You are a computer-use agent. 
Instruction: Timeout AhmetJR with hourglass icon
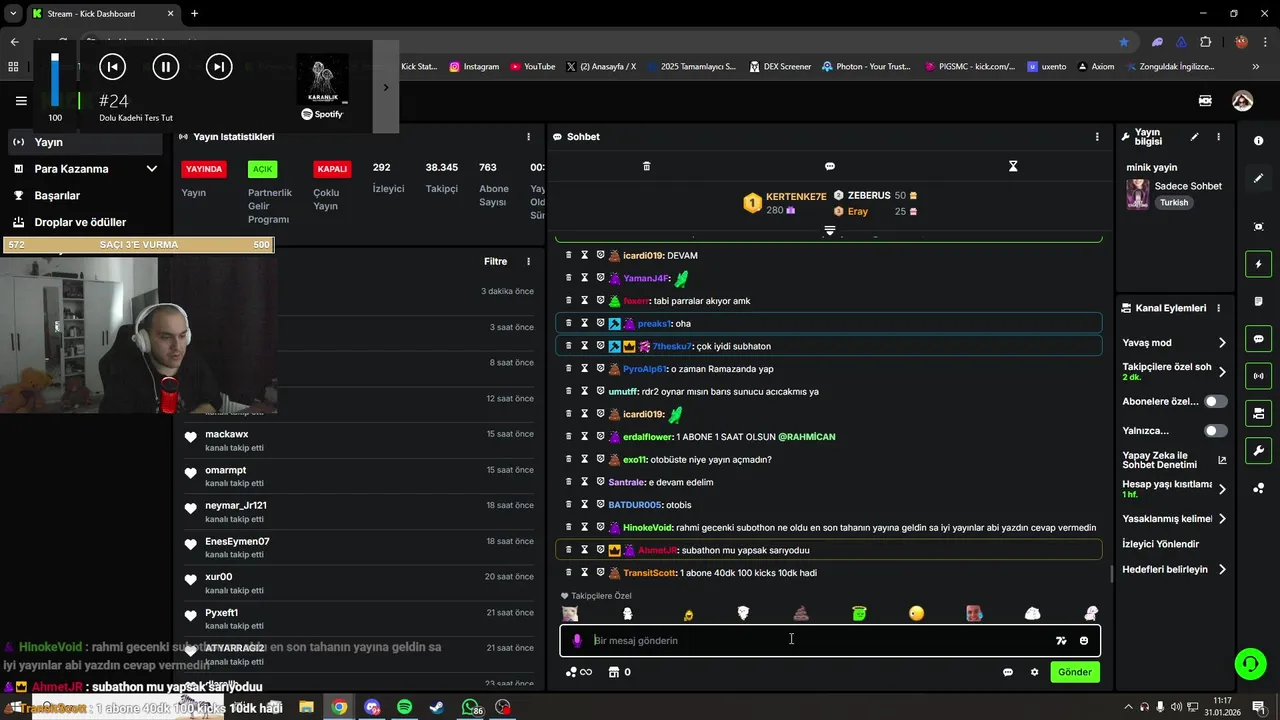pos(585,550)
